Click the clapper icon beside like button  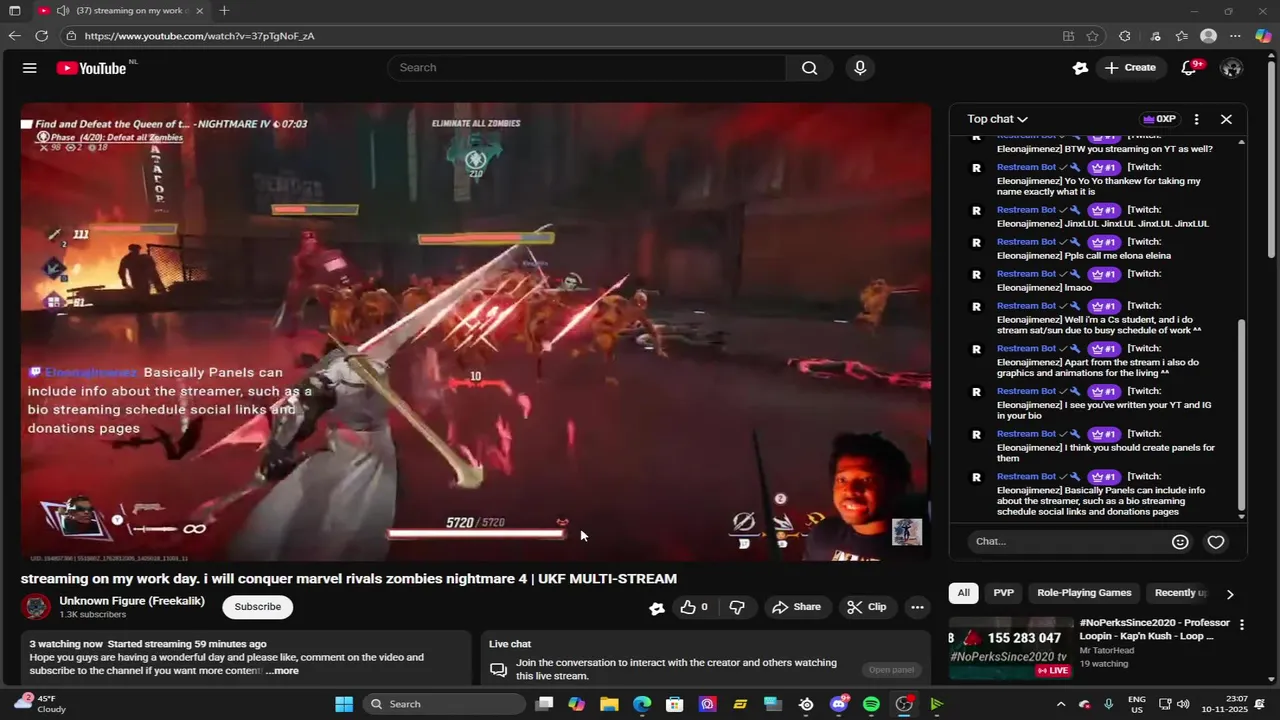point(657,607)
